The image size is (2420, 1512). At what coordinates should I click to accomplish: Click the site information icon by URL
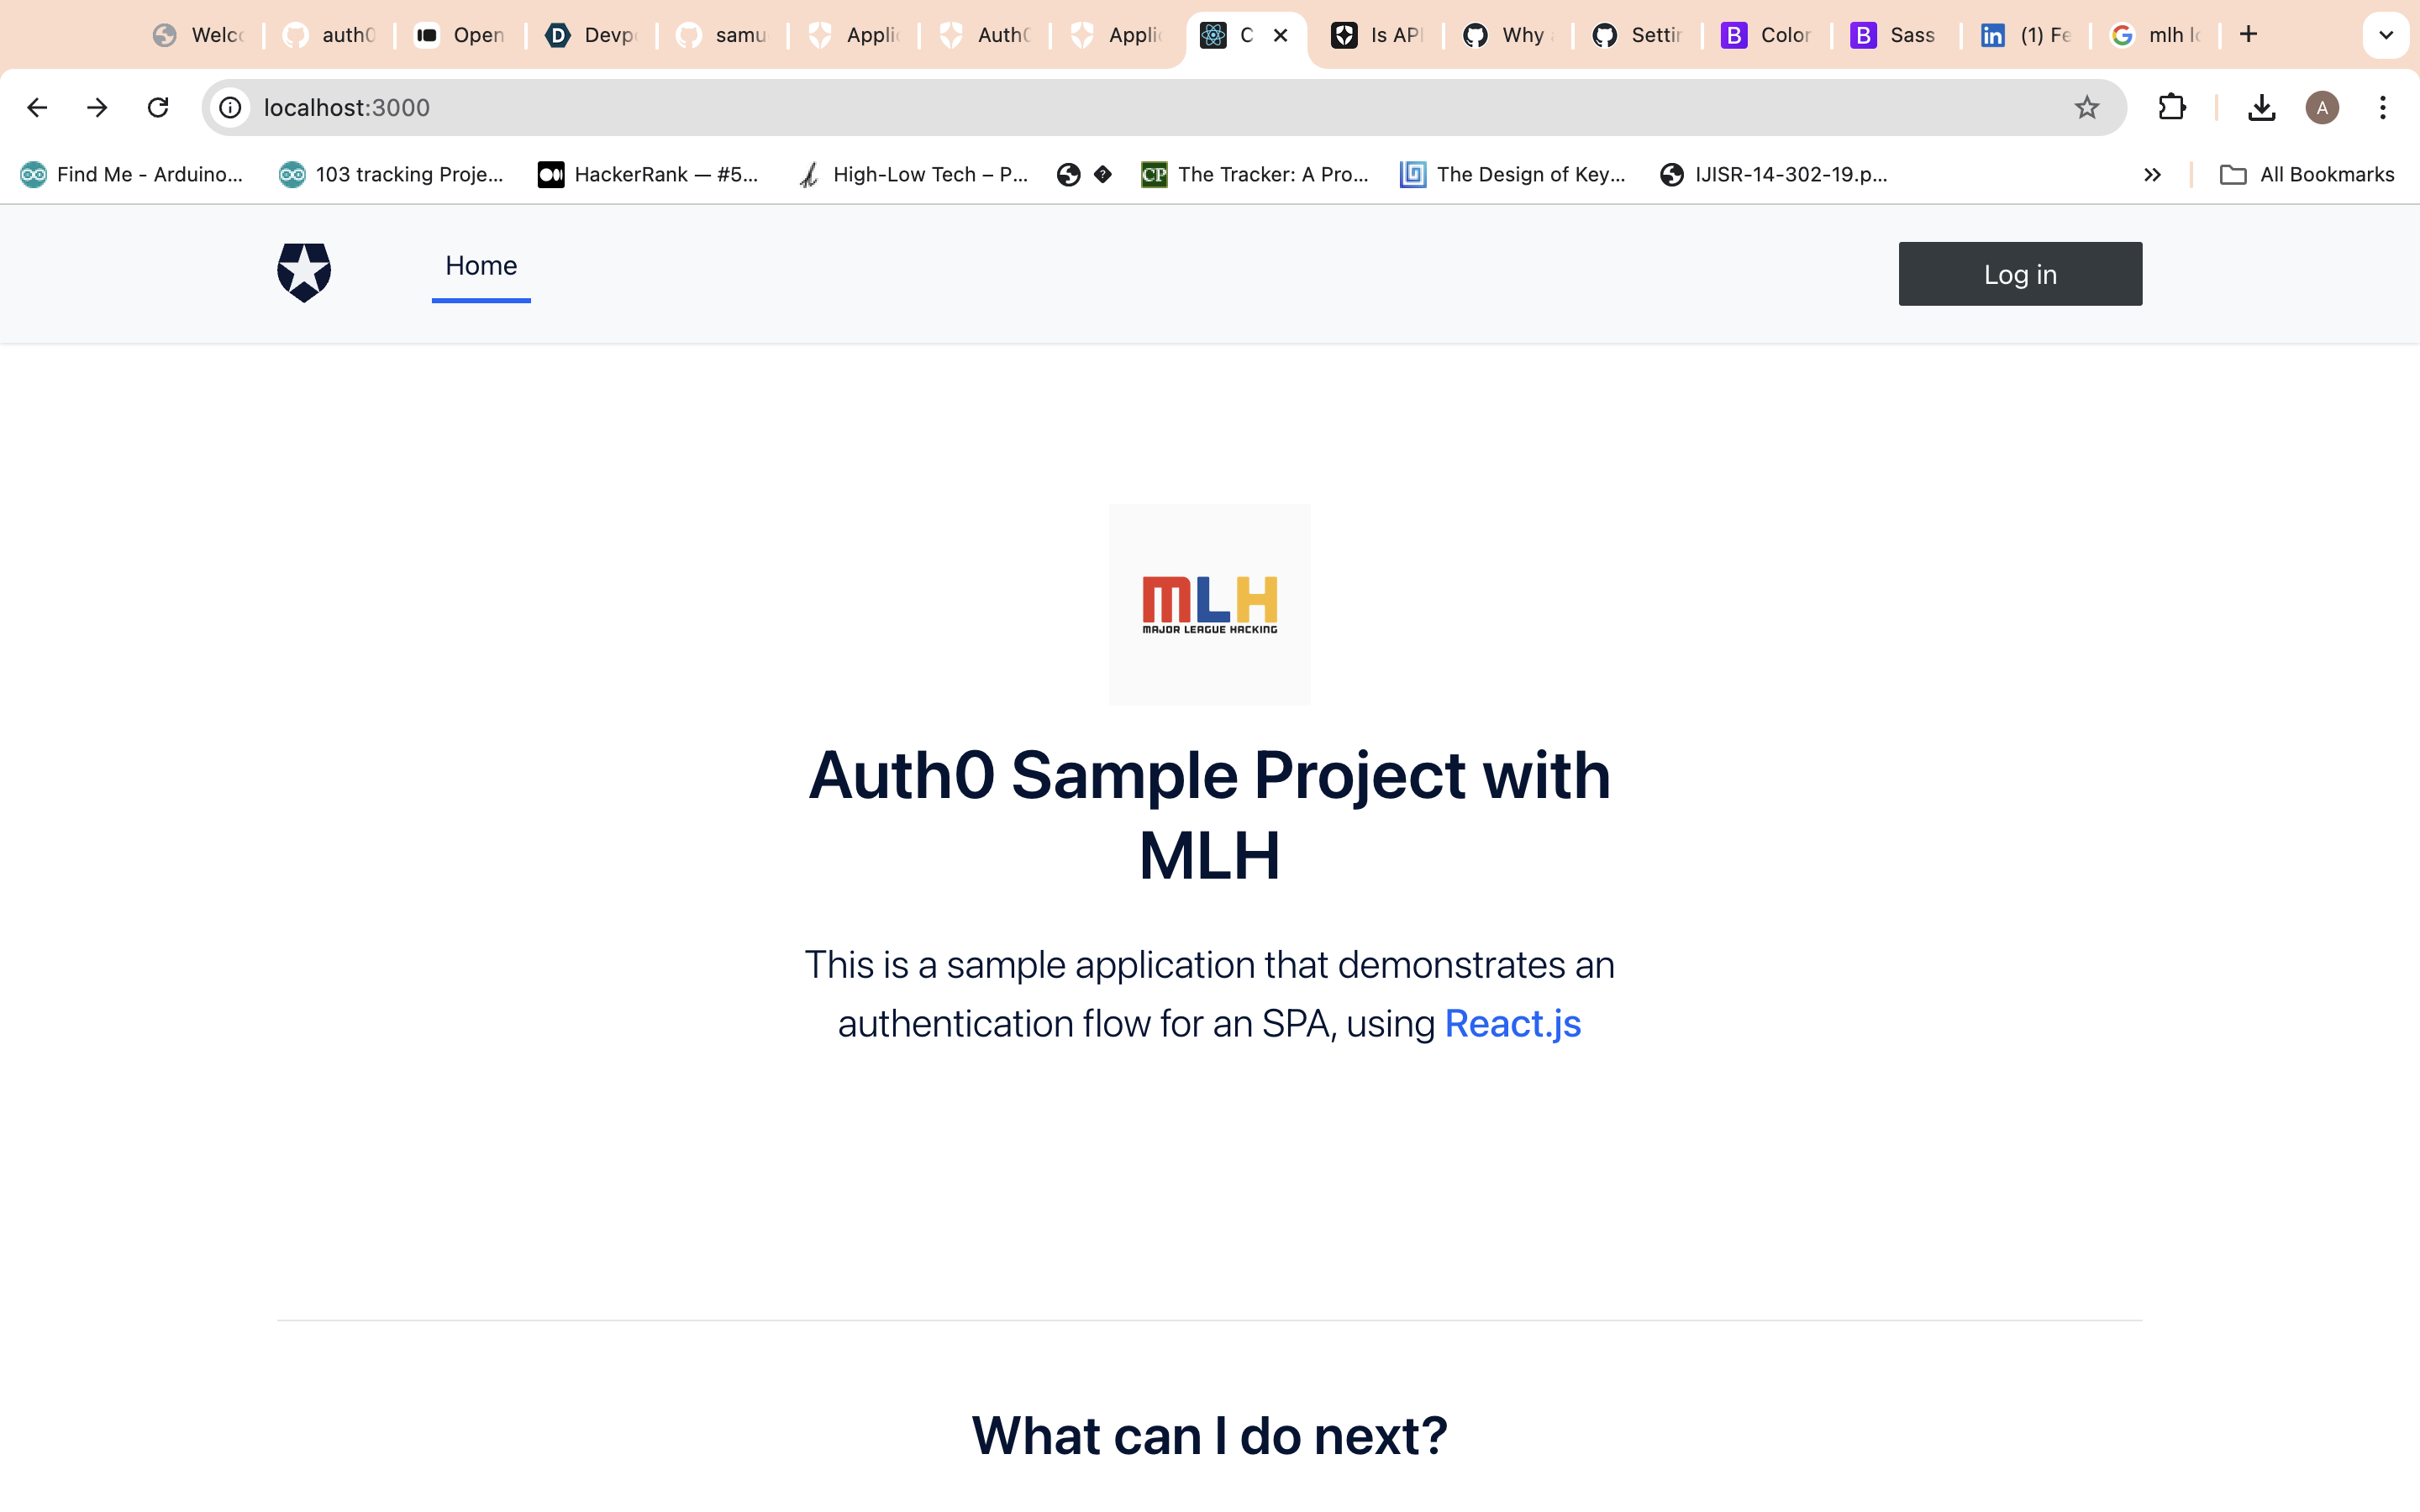[231, 107]
